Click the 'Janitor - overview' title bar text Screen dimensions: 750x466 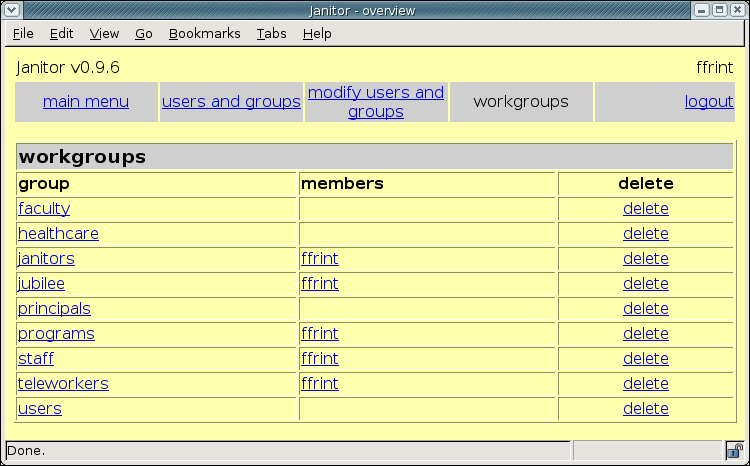click(x=362, y=11)
